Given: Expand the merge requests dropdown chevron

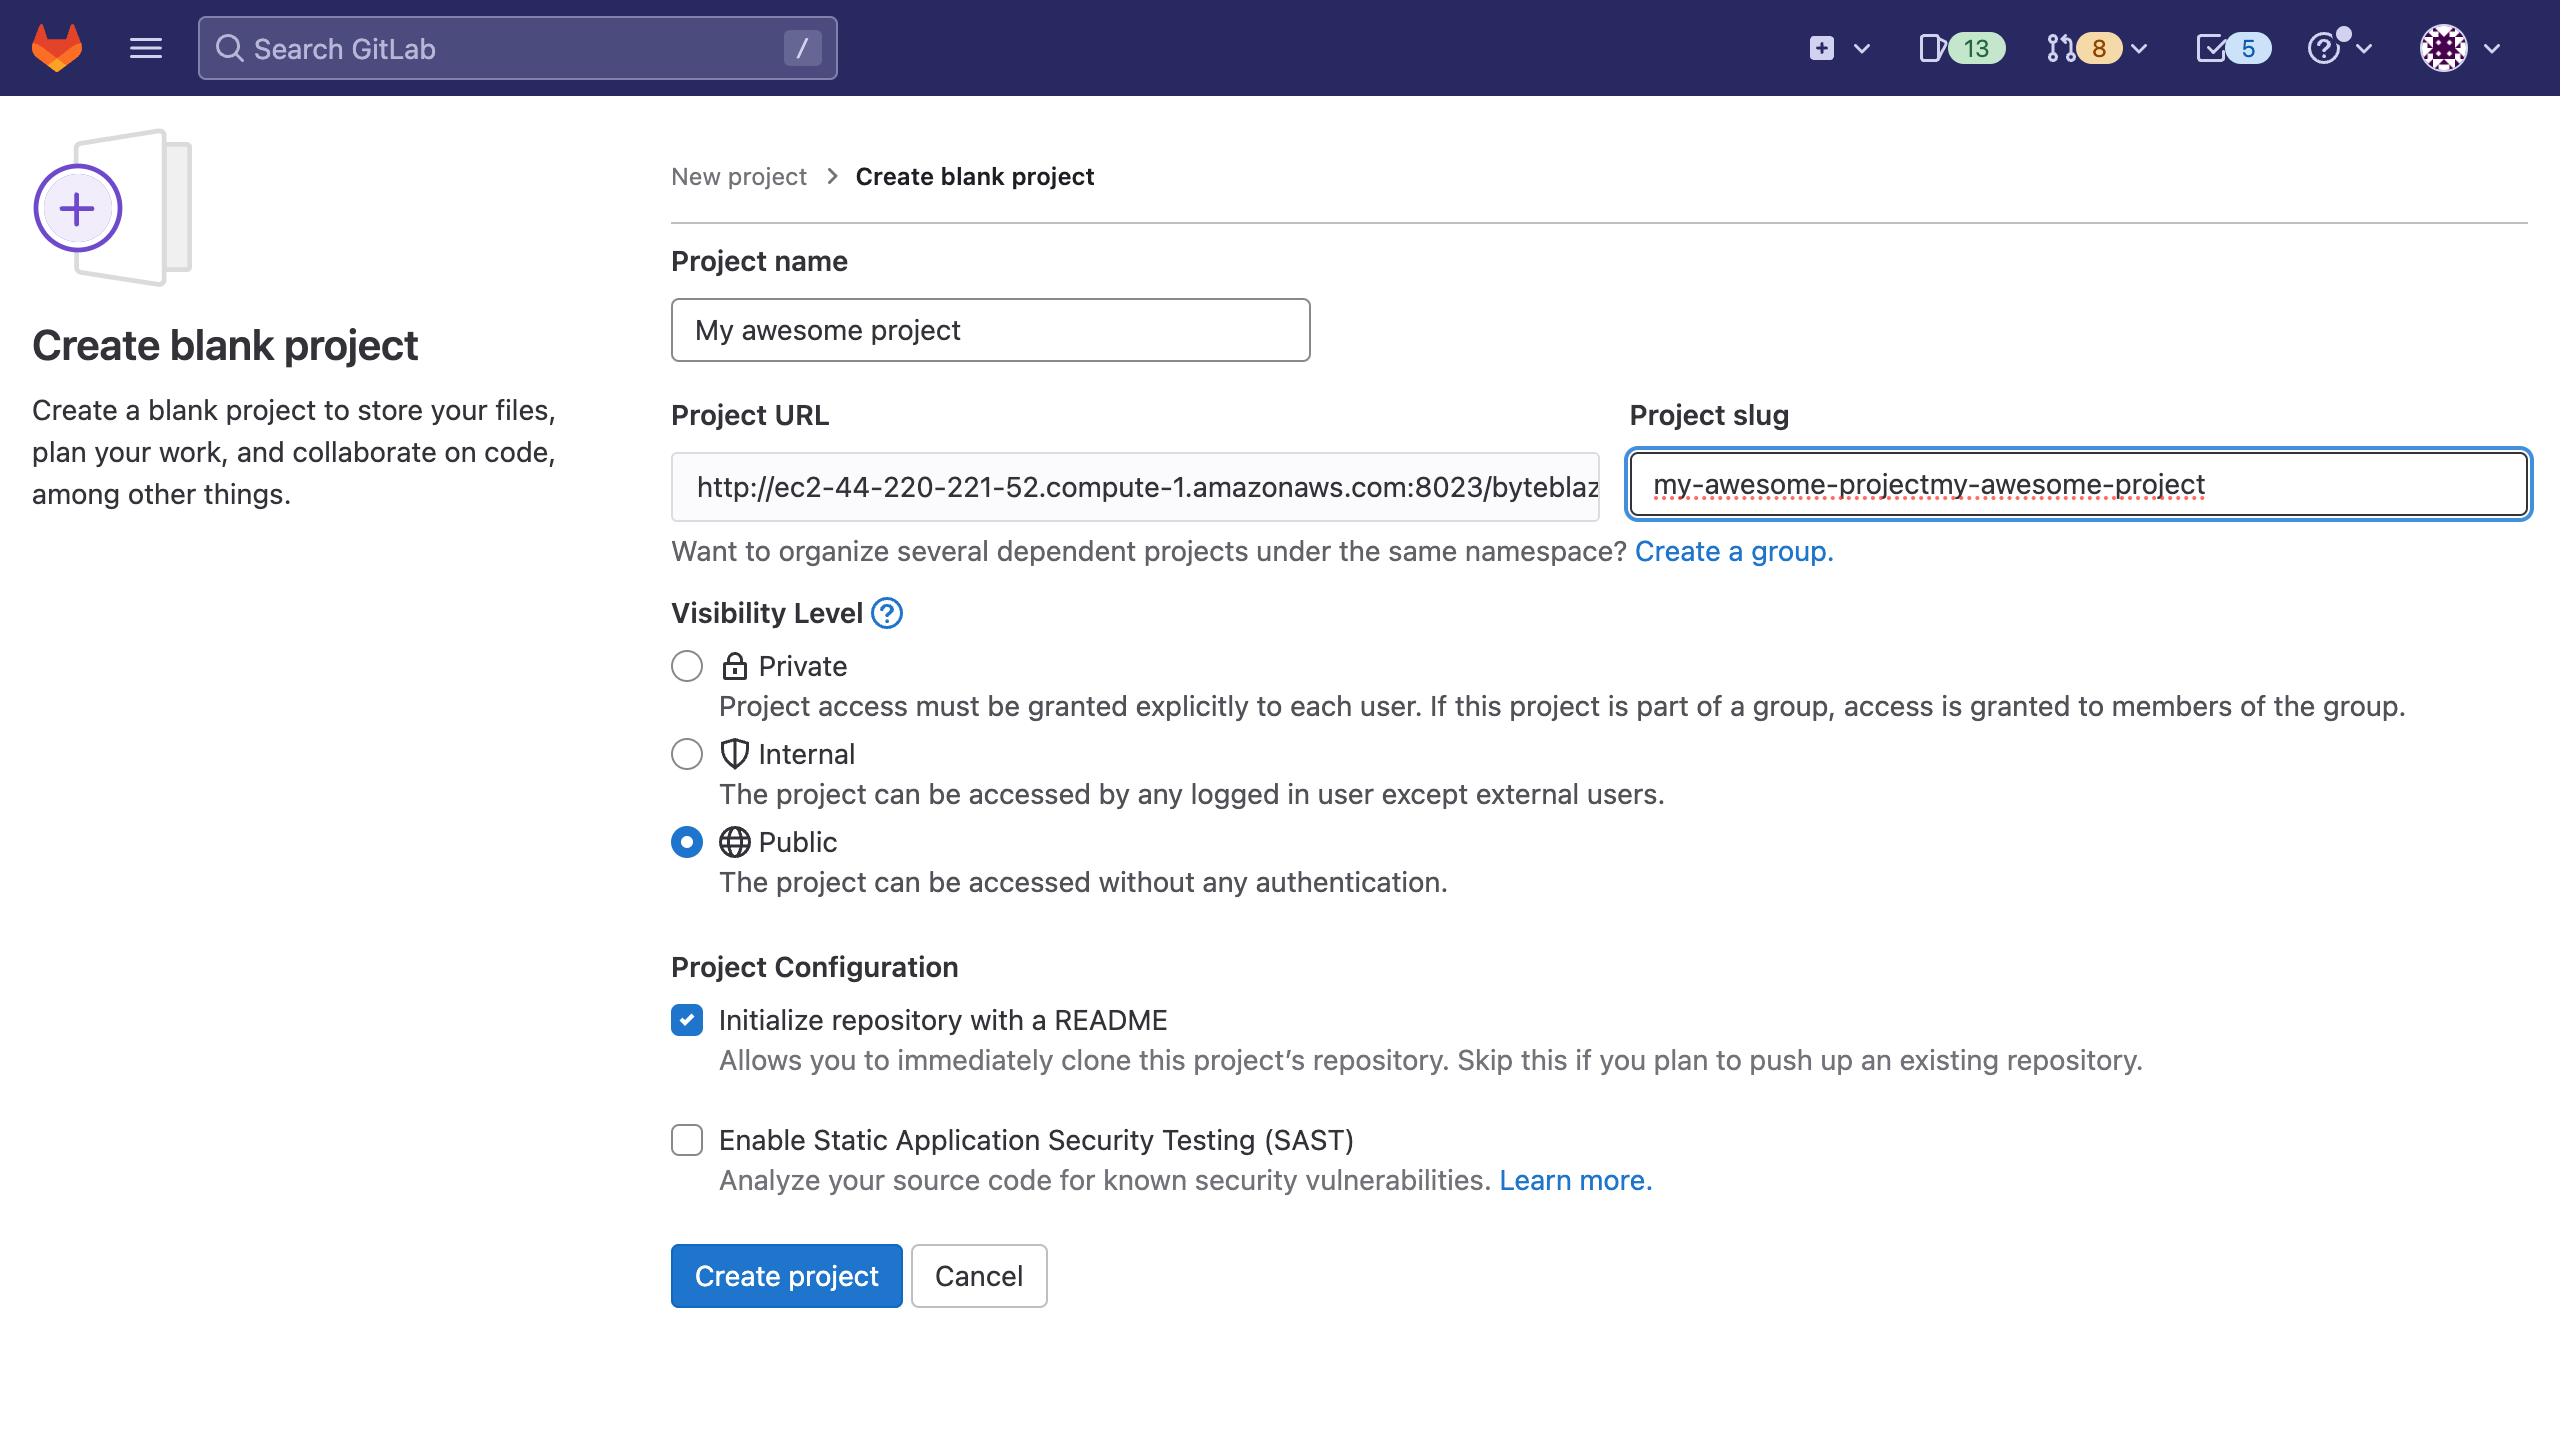Looking at the screenshot, I should point(2140,48).
